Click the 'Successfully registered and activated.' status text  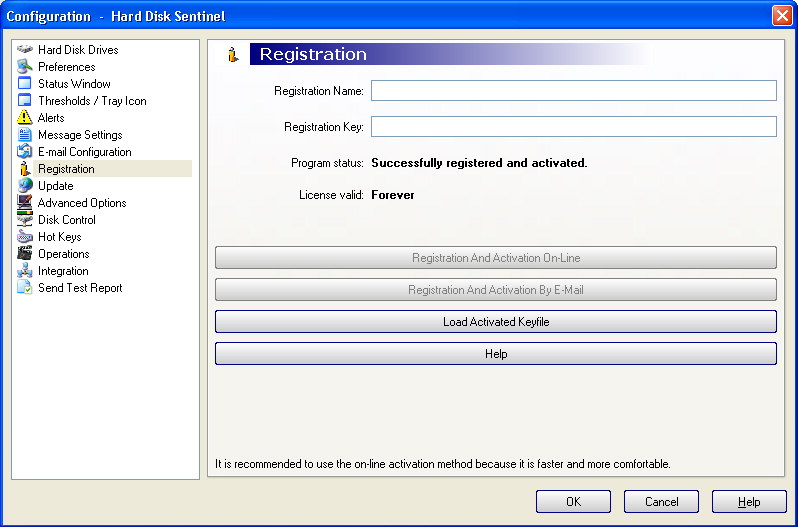pos(479,163)
